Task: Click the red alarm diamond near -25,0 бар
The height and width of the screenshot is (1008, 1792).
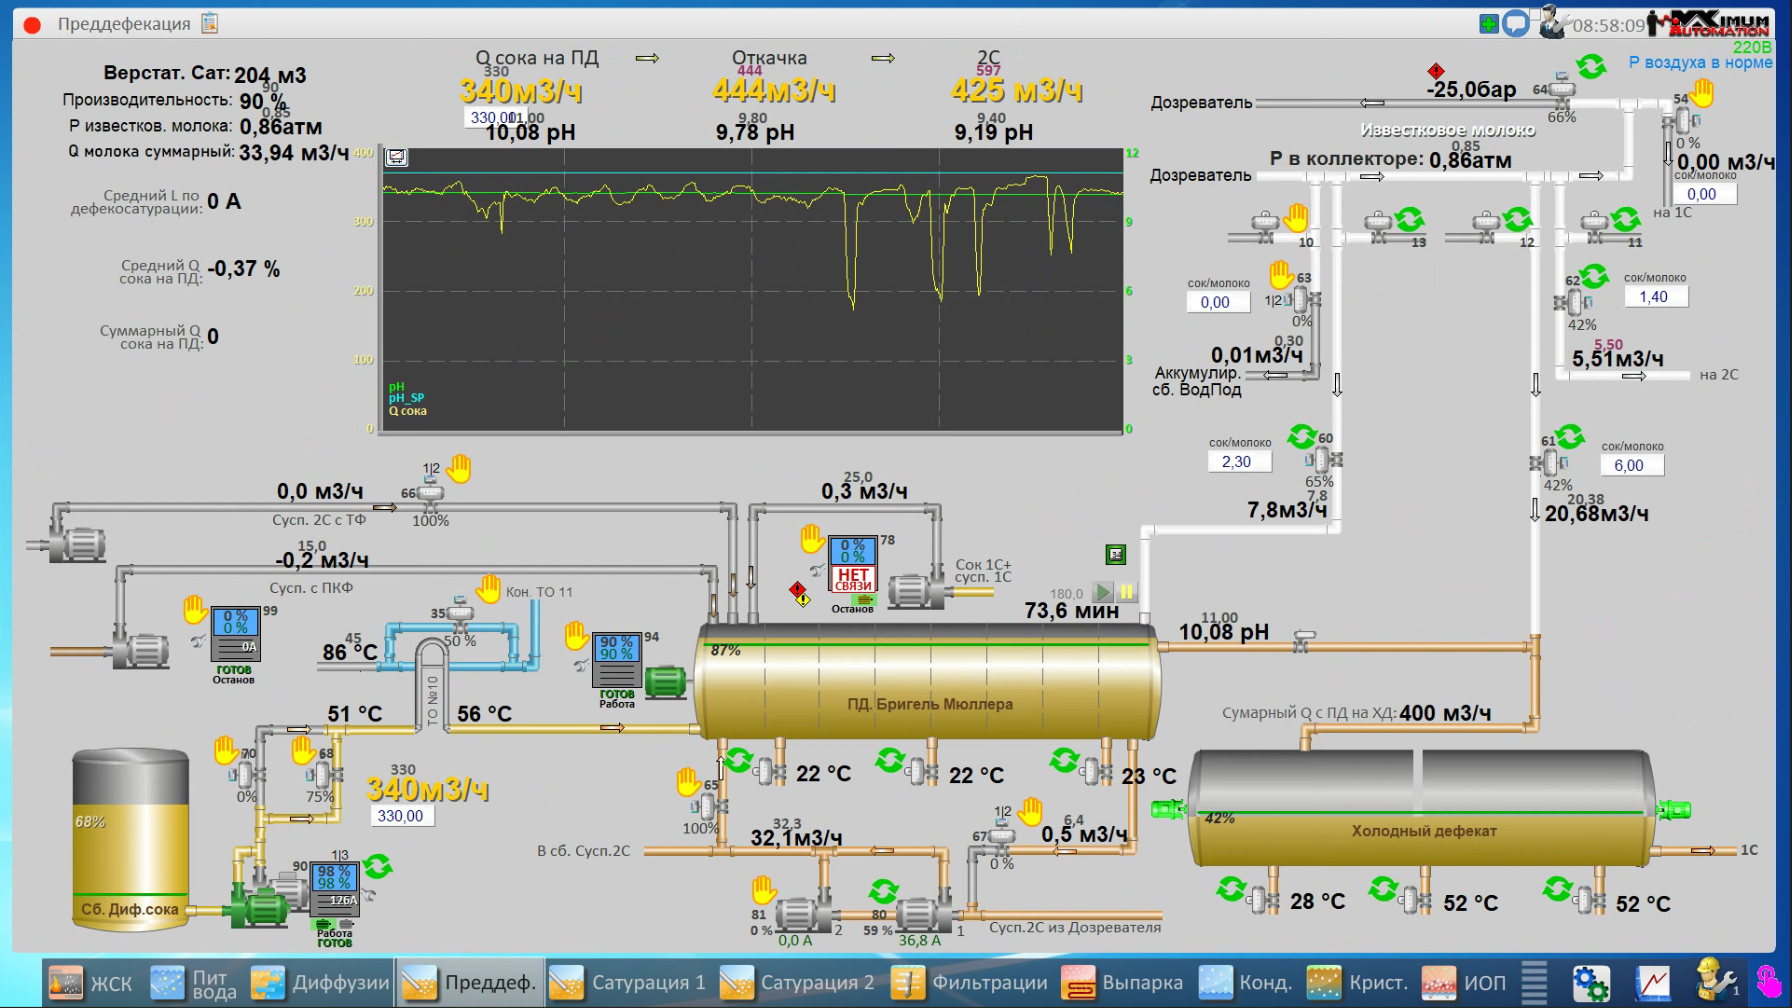Action: [x=1436, y=71]
